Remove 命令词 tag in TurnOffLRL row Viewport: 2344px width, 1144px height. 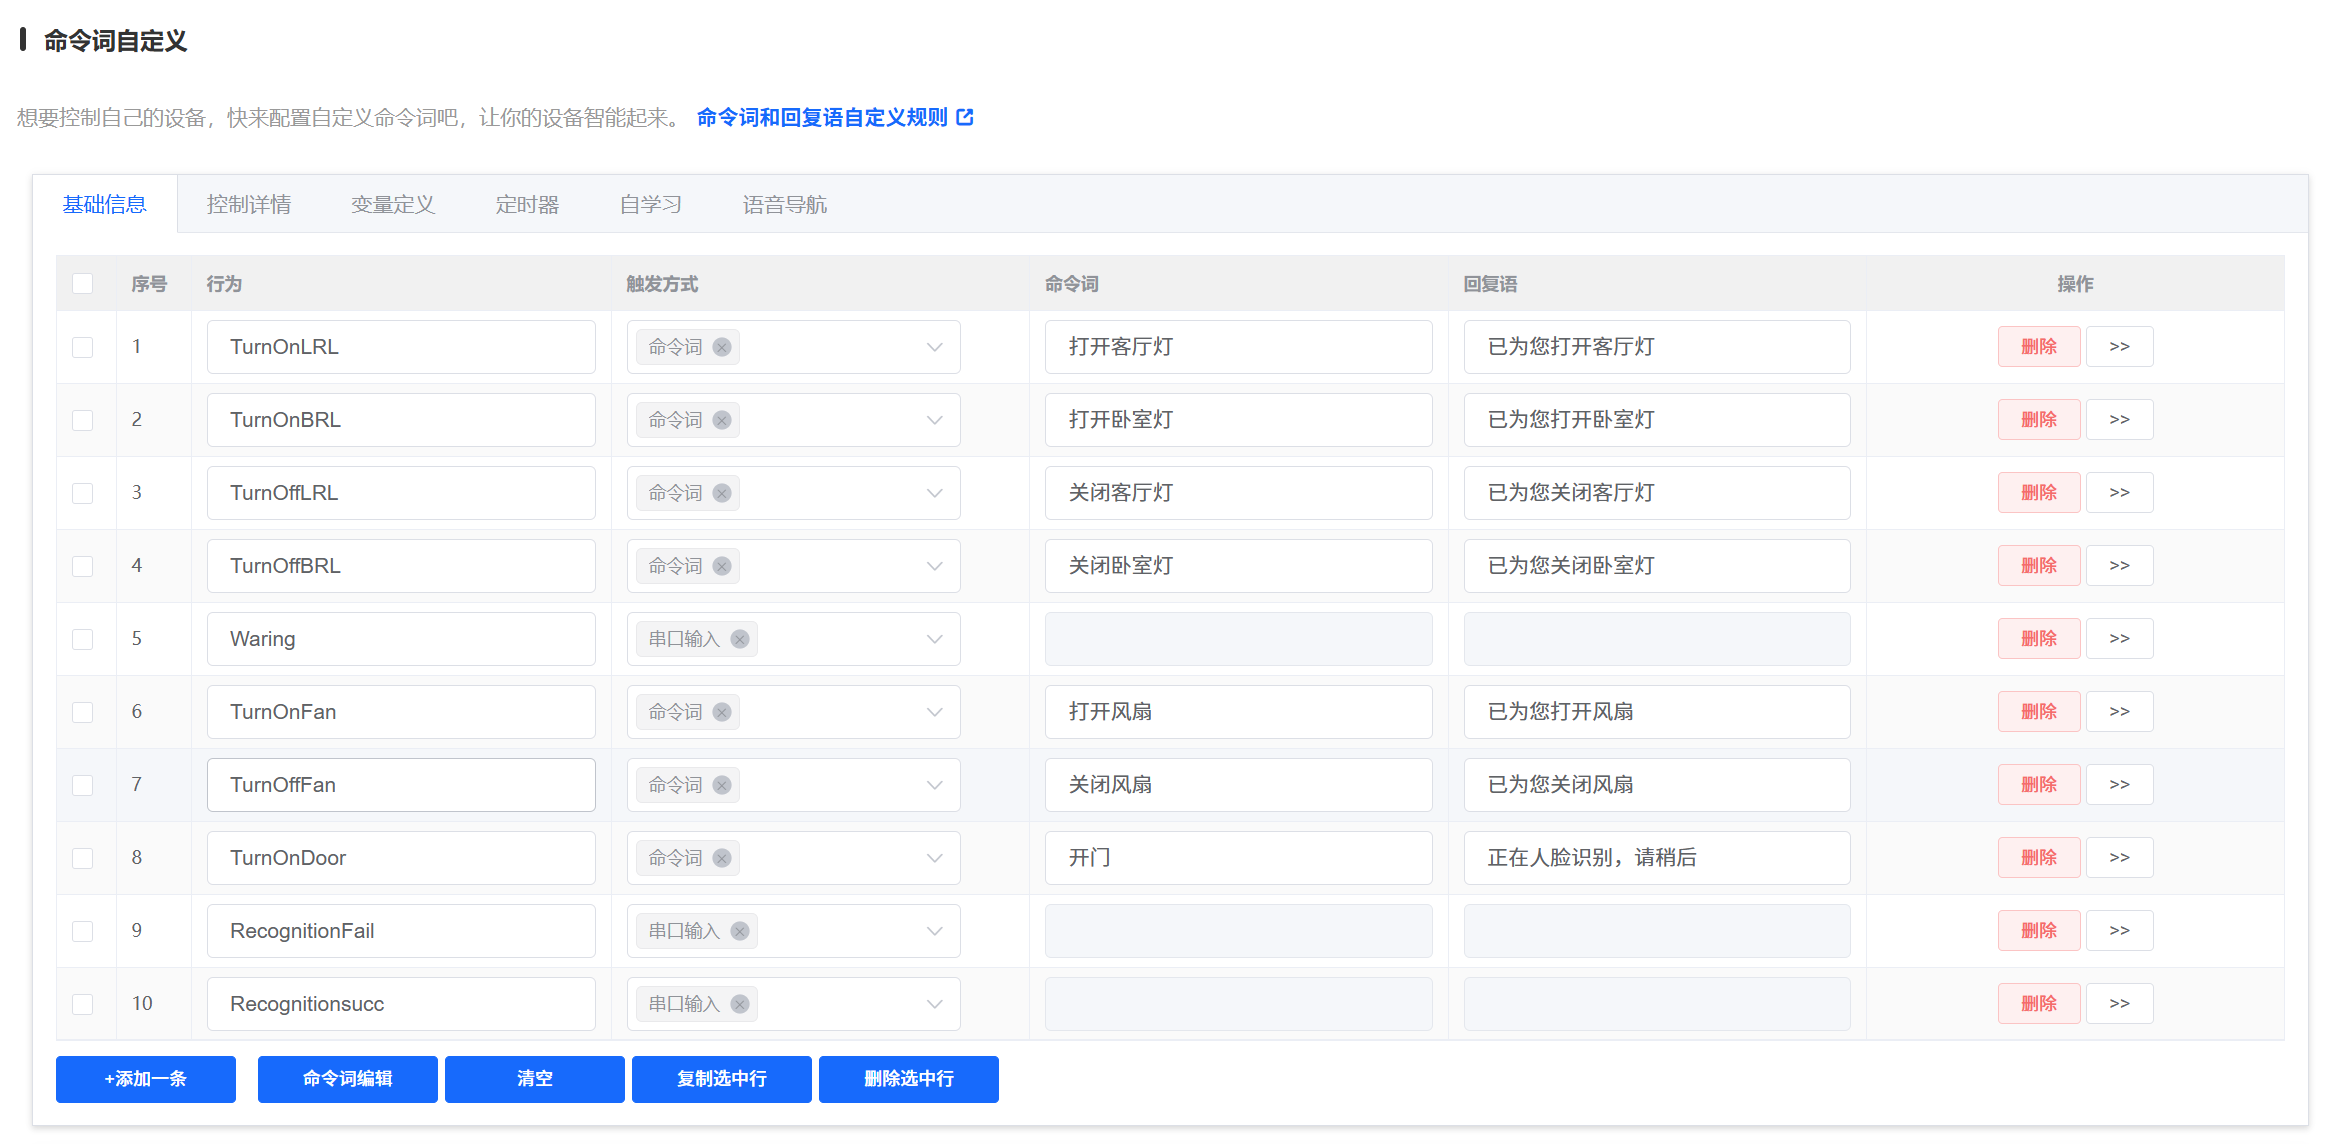(x=722, y=493)
